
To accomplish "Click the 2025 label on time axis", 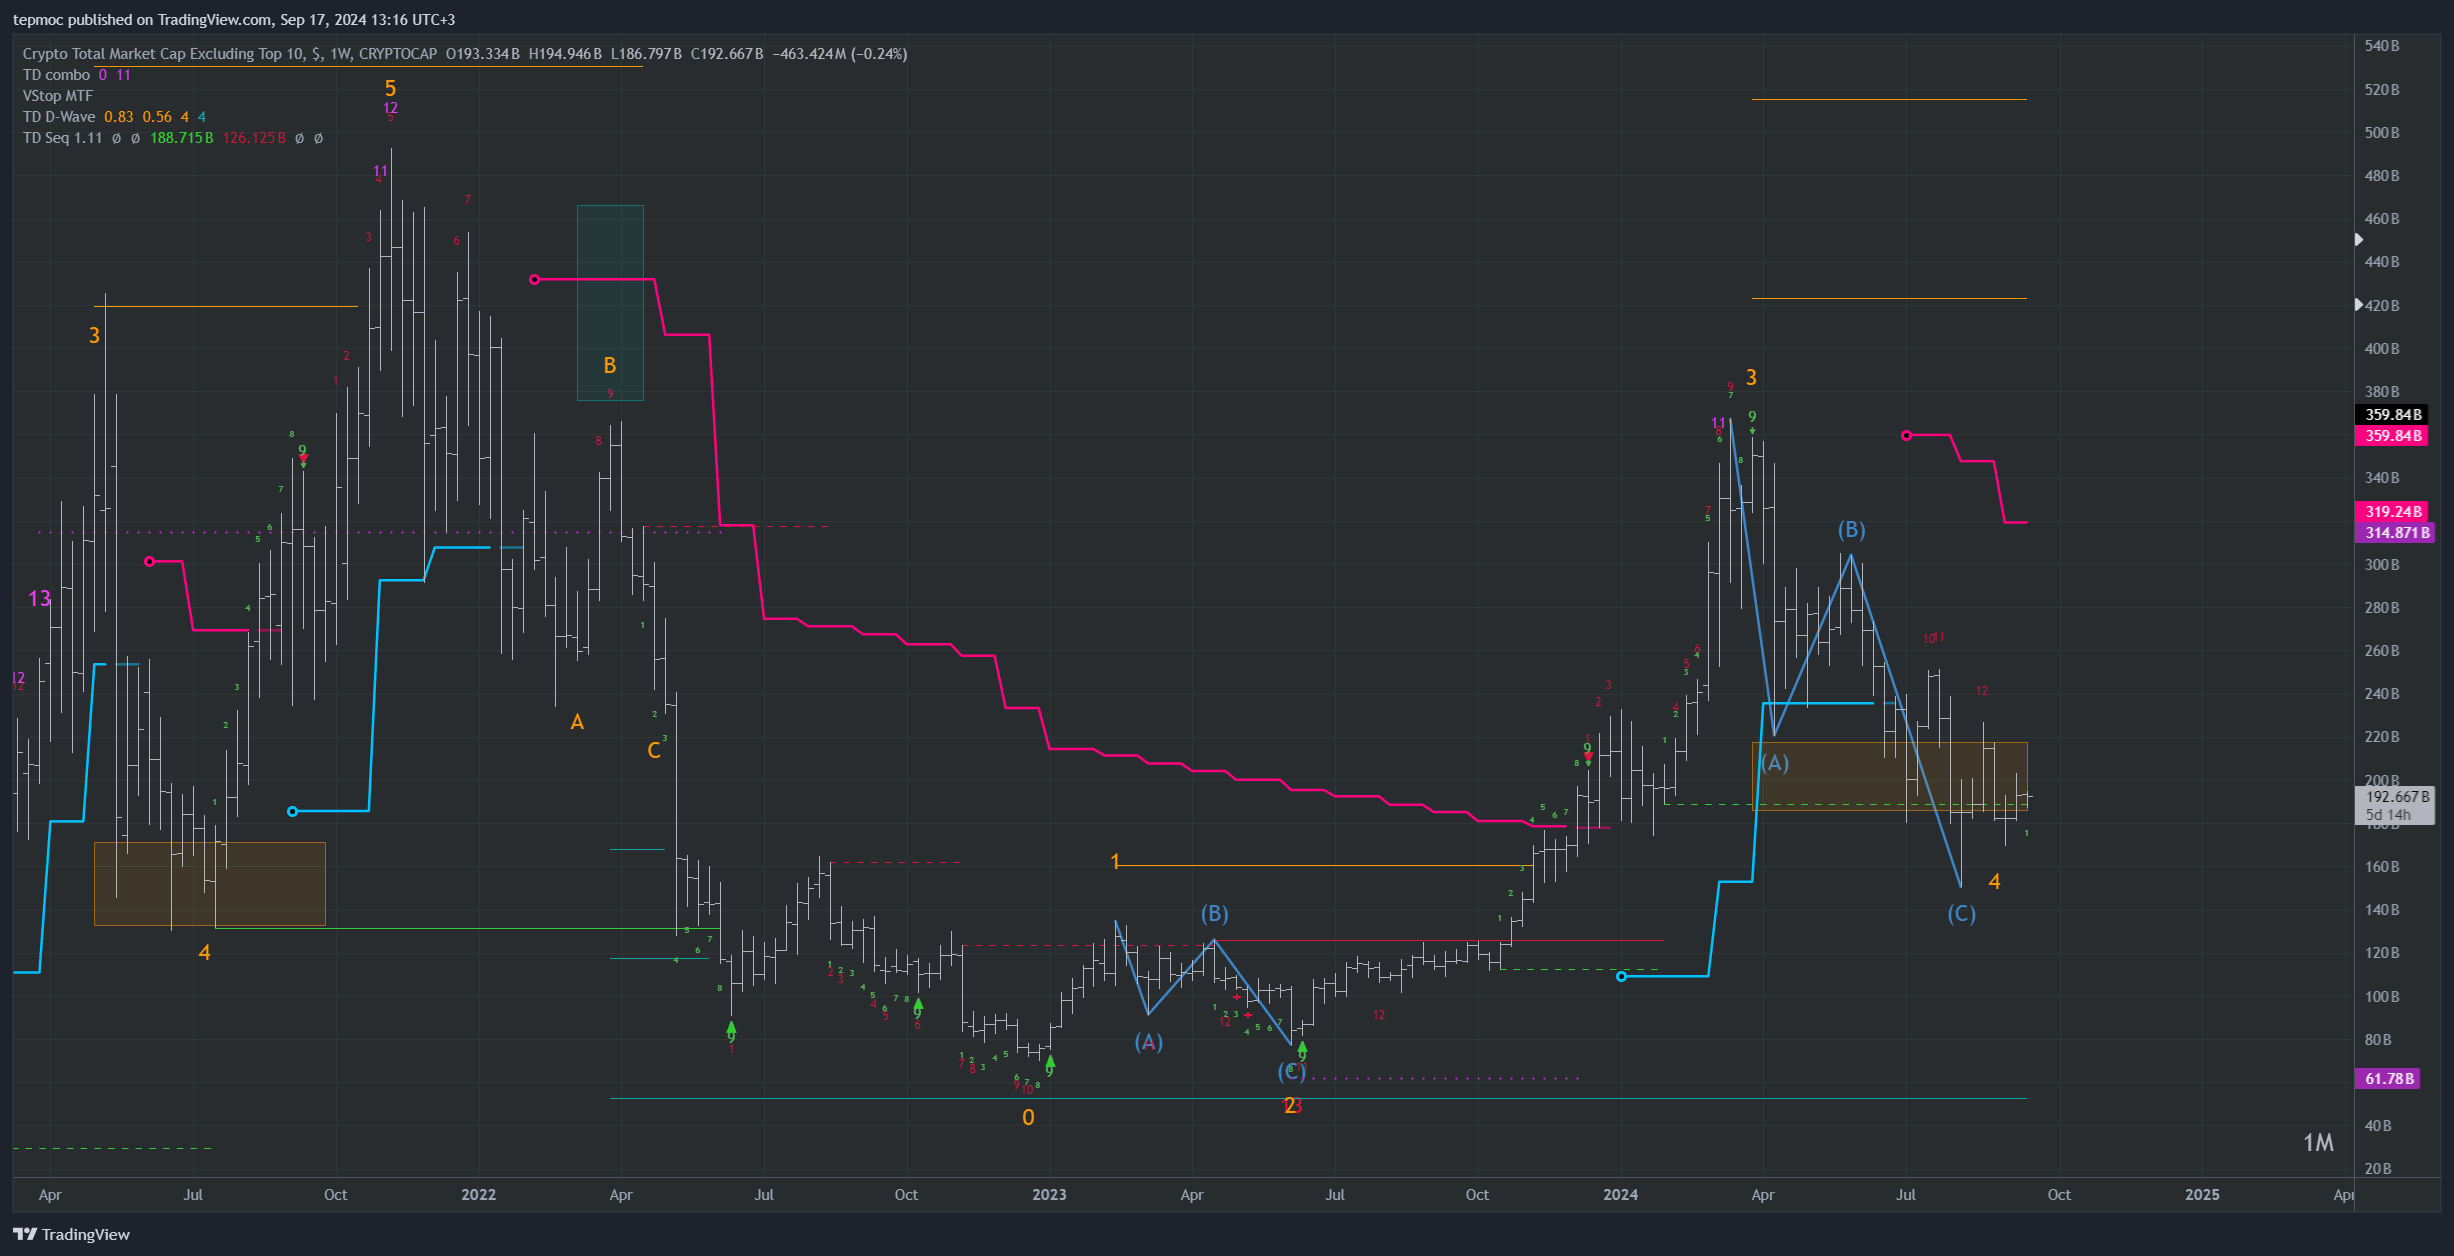I will tap(2202, 1195).
